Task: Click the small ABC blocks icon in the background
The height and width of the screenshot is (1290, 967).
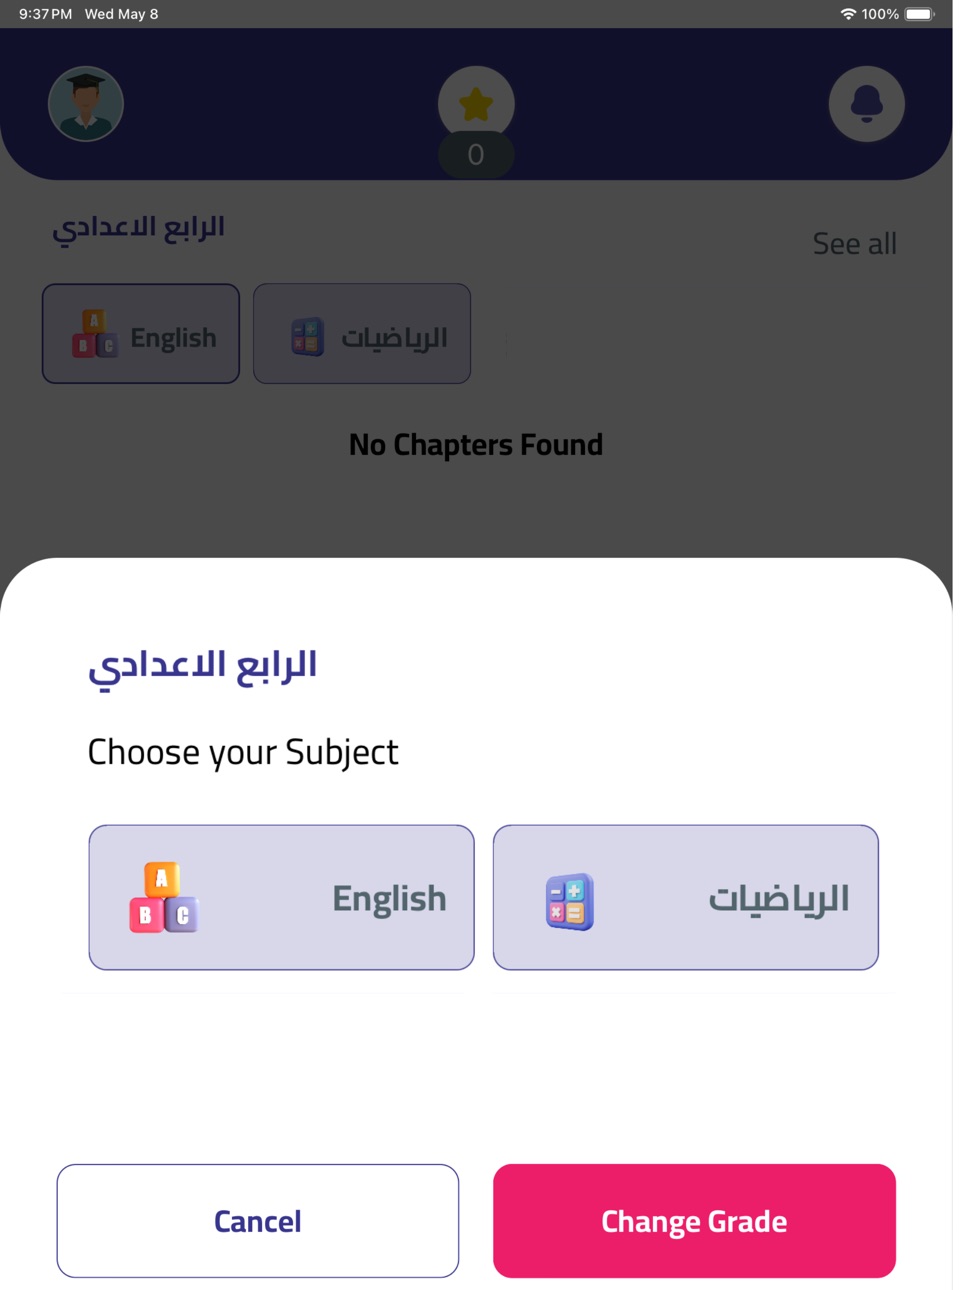Action: 95,334
